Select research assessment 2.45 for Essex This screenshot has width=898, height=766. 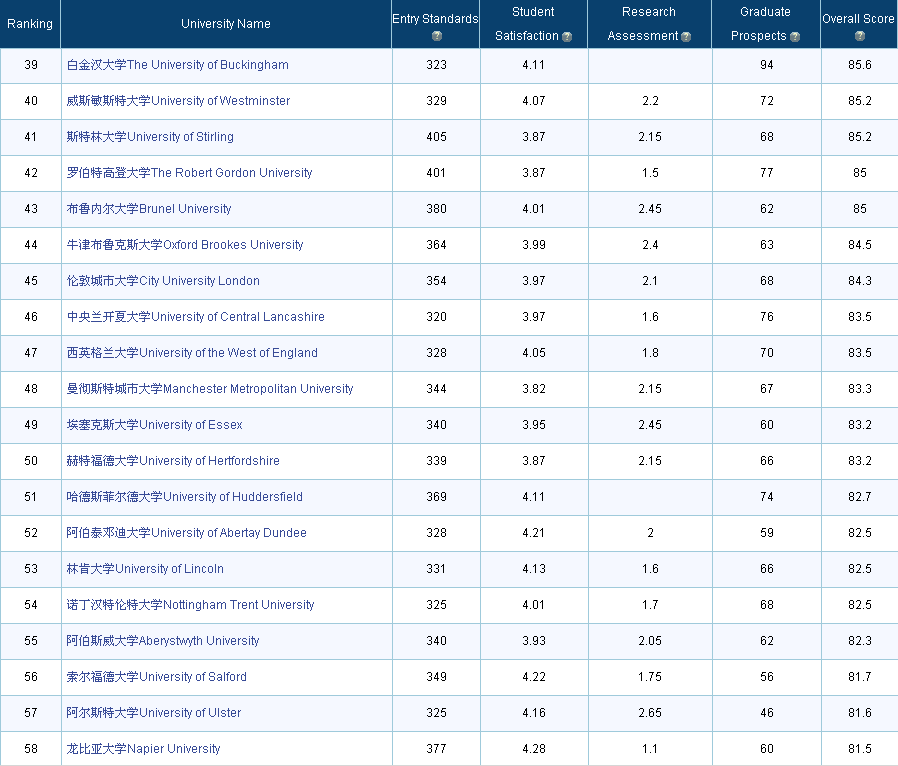point(650,425)
